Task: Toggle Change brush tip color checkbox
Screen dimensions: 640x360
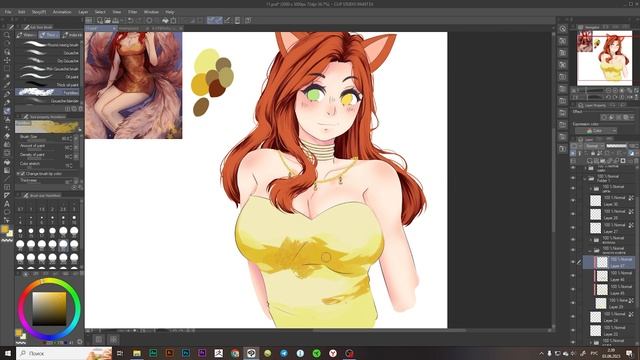Action: [23, 173]
